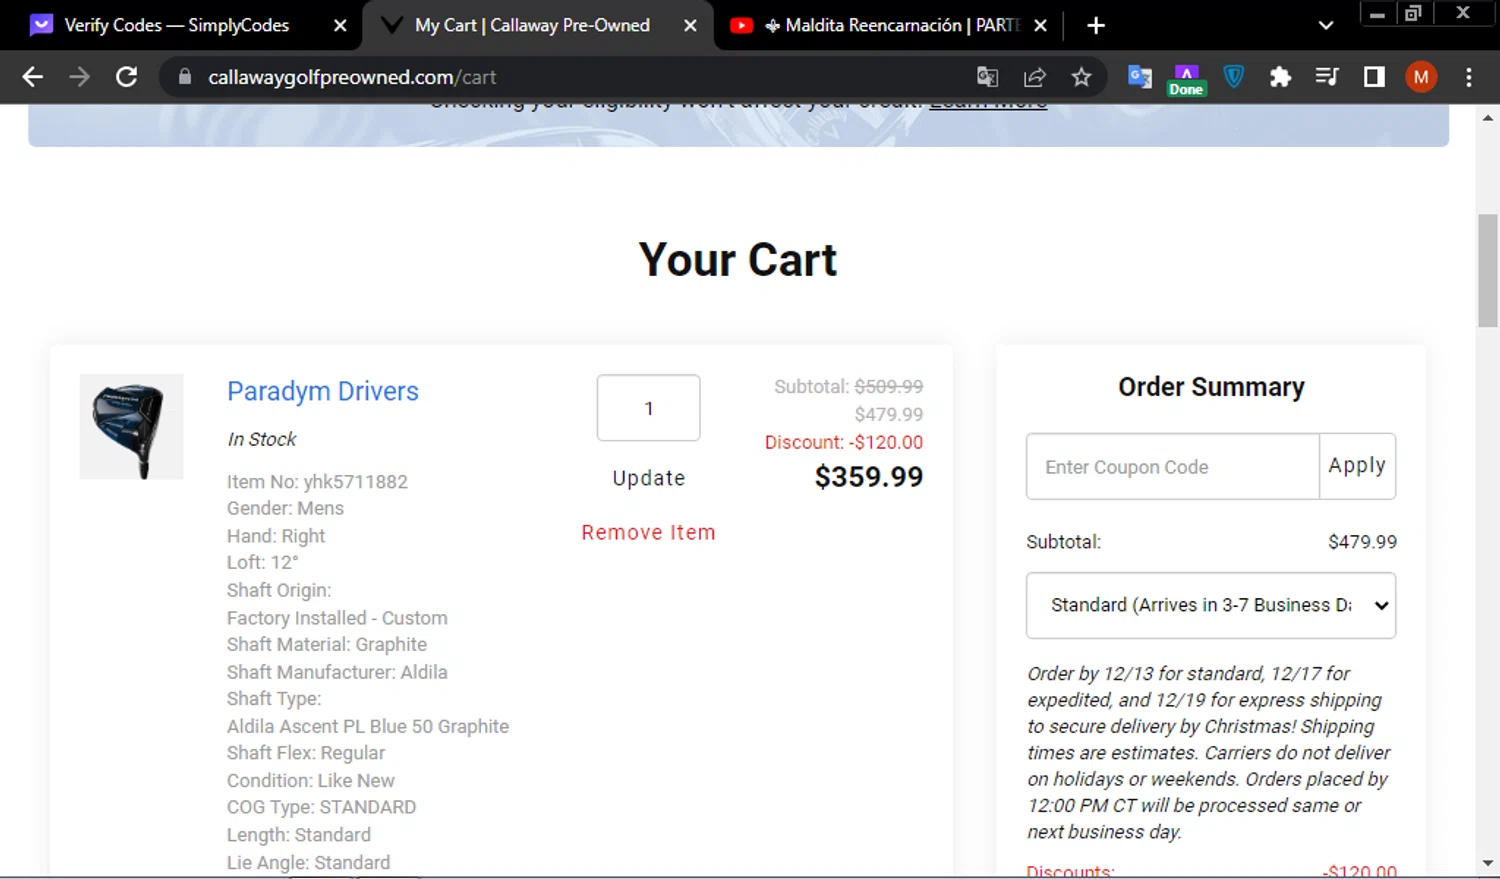Open the Standard shipping method dropdown
Viewport: 1500px width, 879px height.
point(1211,605)
